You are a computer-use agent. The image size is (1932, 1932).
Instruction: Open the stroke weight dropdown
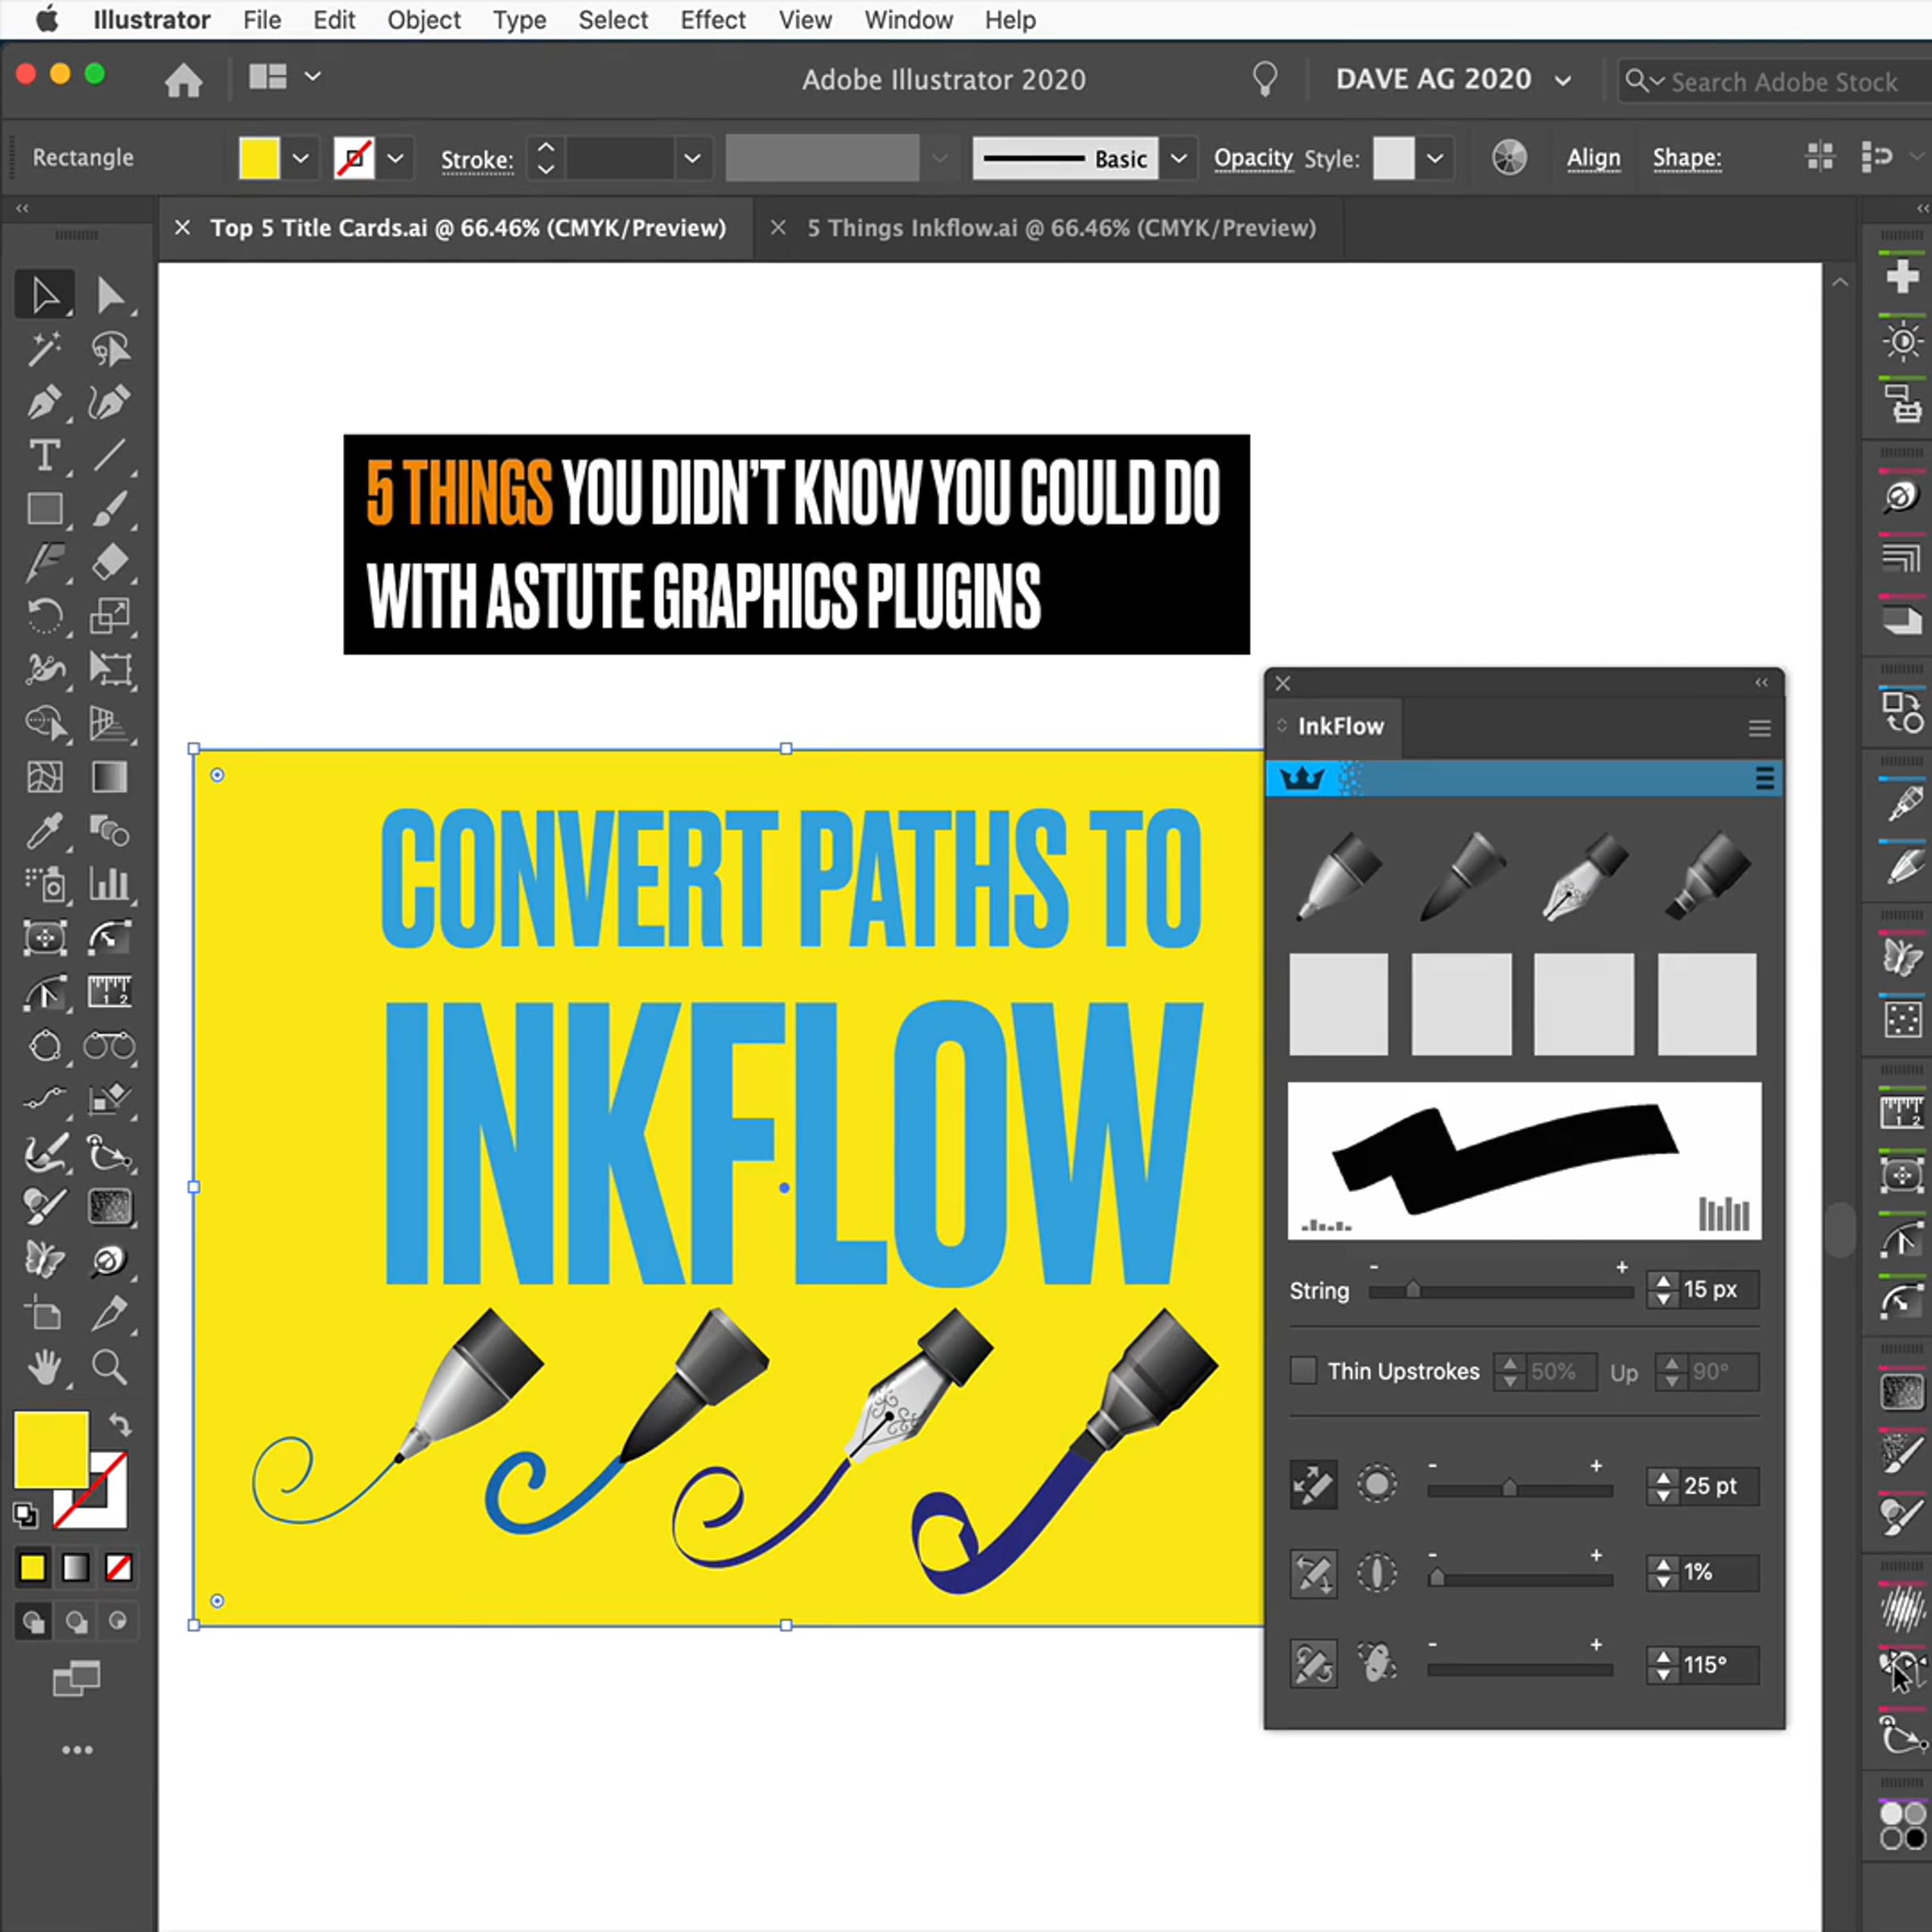point(692,158)
